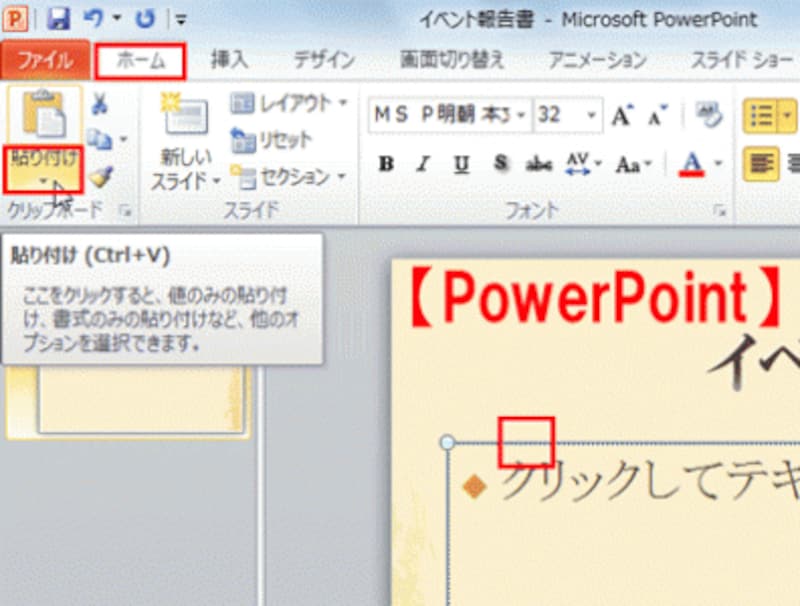Viewport: 800px width, 606px height.
Task: Switch to the ホーム tab
Action: click(x=140, y=61)
